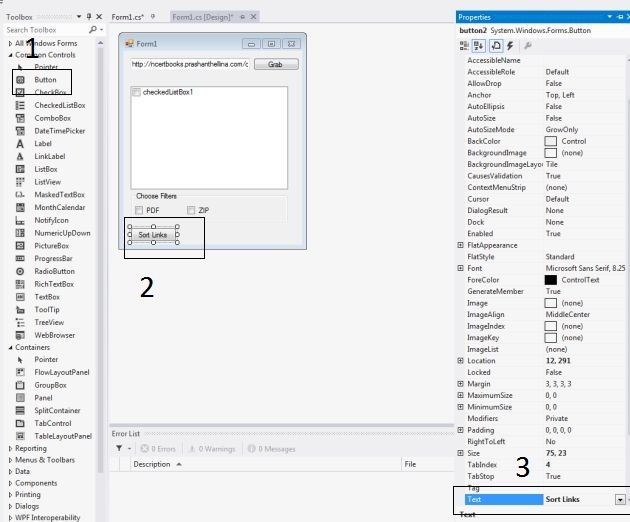The width and height of the screenshot is (630, 522).
Task: Select the Button control in Toolbox
Action: pos(45,80)
